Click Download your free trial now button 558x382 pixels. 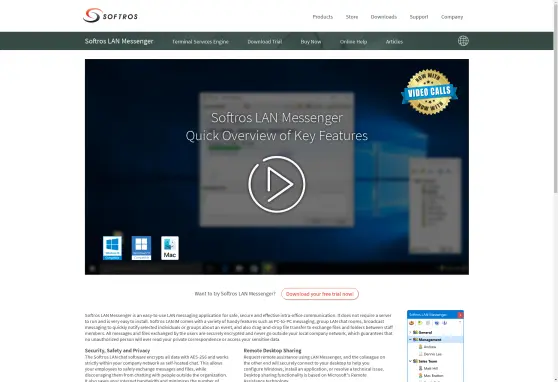pyautogui.click(x=320, y=294)
